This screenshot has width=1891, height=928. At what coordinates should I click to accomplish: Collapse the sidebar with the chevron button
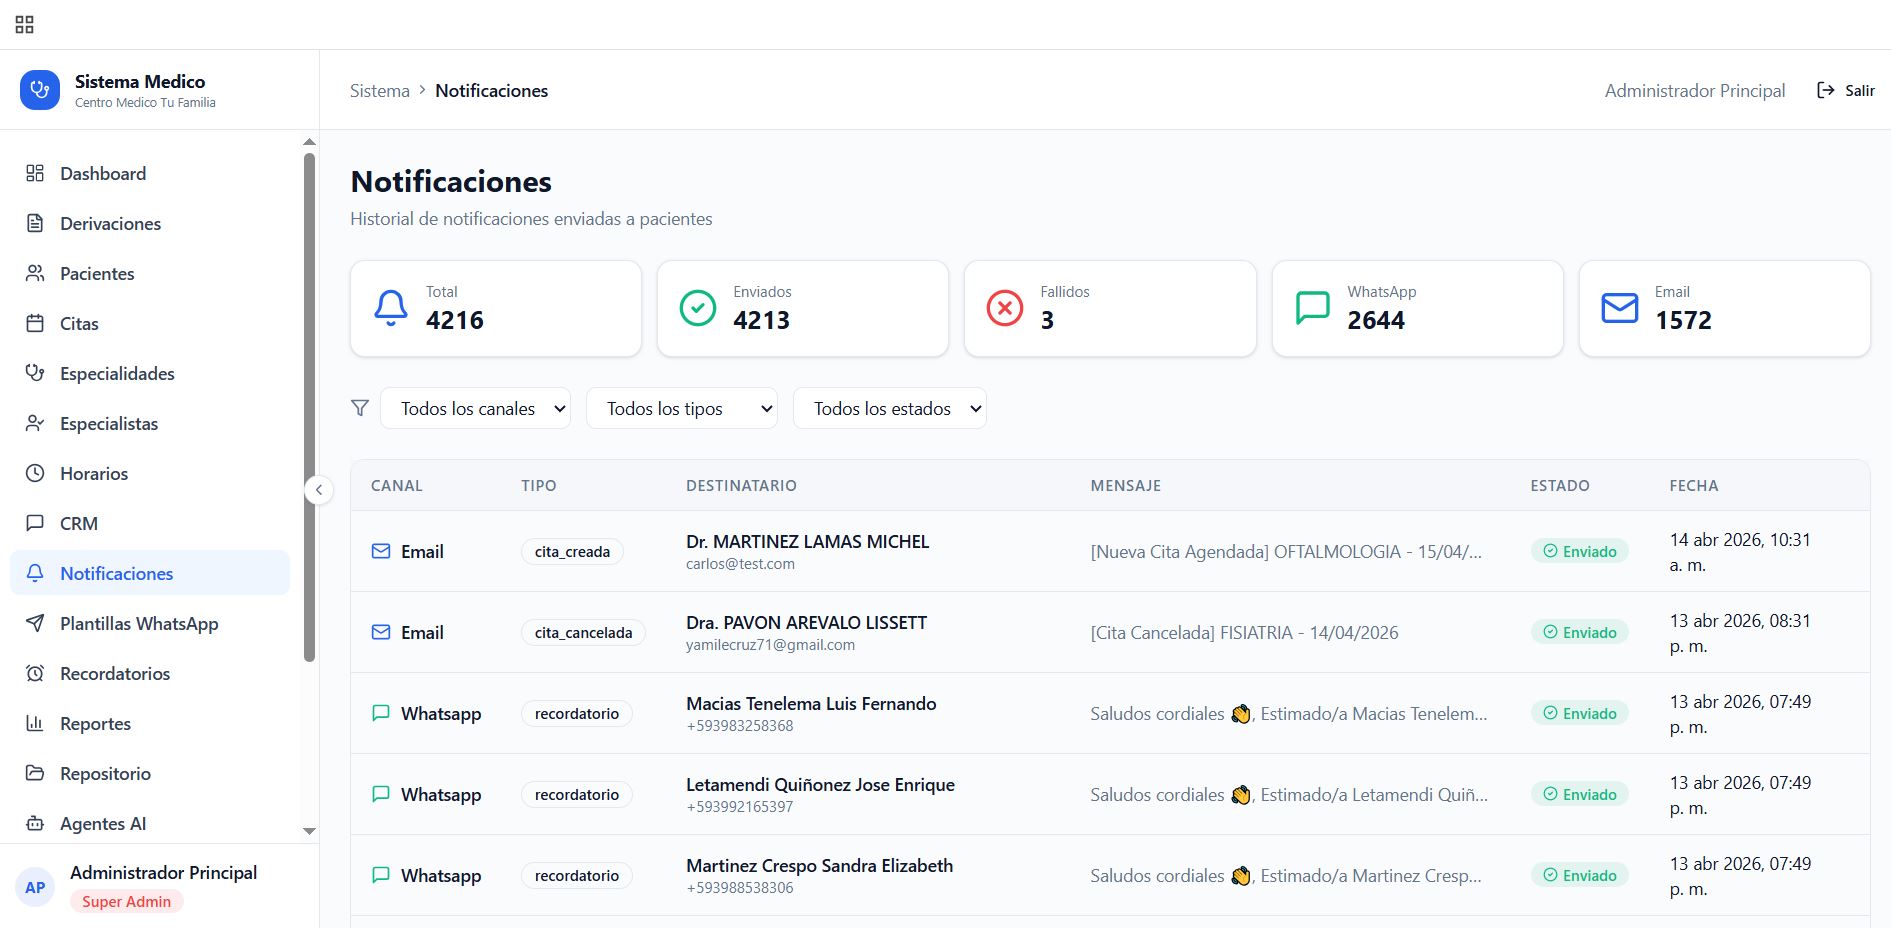[318, 490]
